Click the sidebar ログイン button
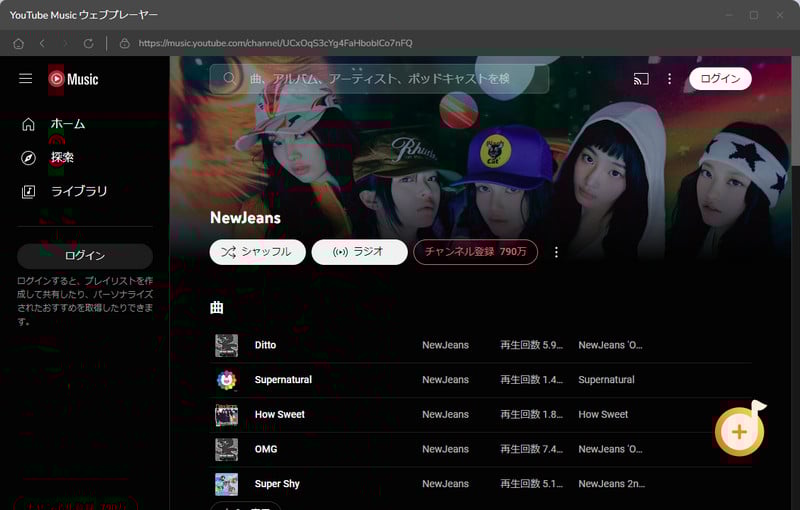Image resolution: width=800 pixels, height=510 pixels. pos(85,256)
